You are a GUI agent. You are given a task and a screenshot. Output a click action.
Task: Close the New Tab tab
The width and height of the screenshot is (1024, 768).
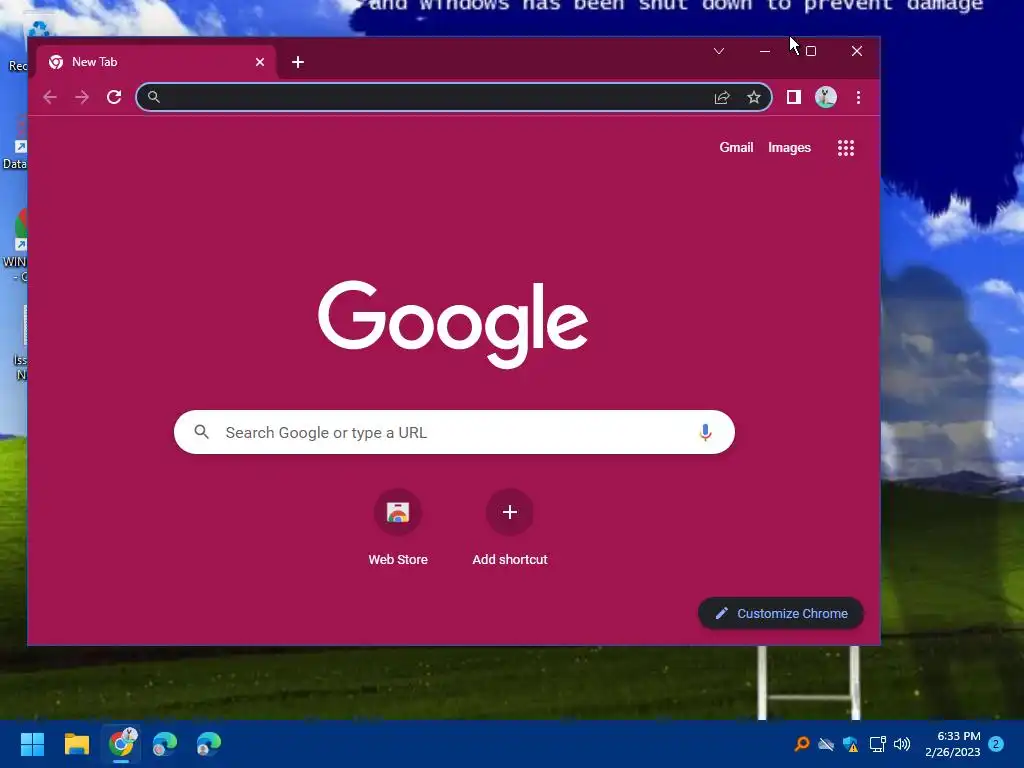coord(260,62)
